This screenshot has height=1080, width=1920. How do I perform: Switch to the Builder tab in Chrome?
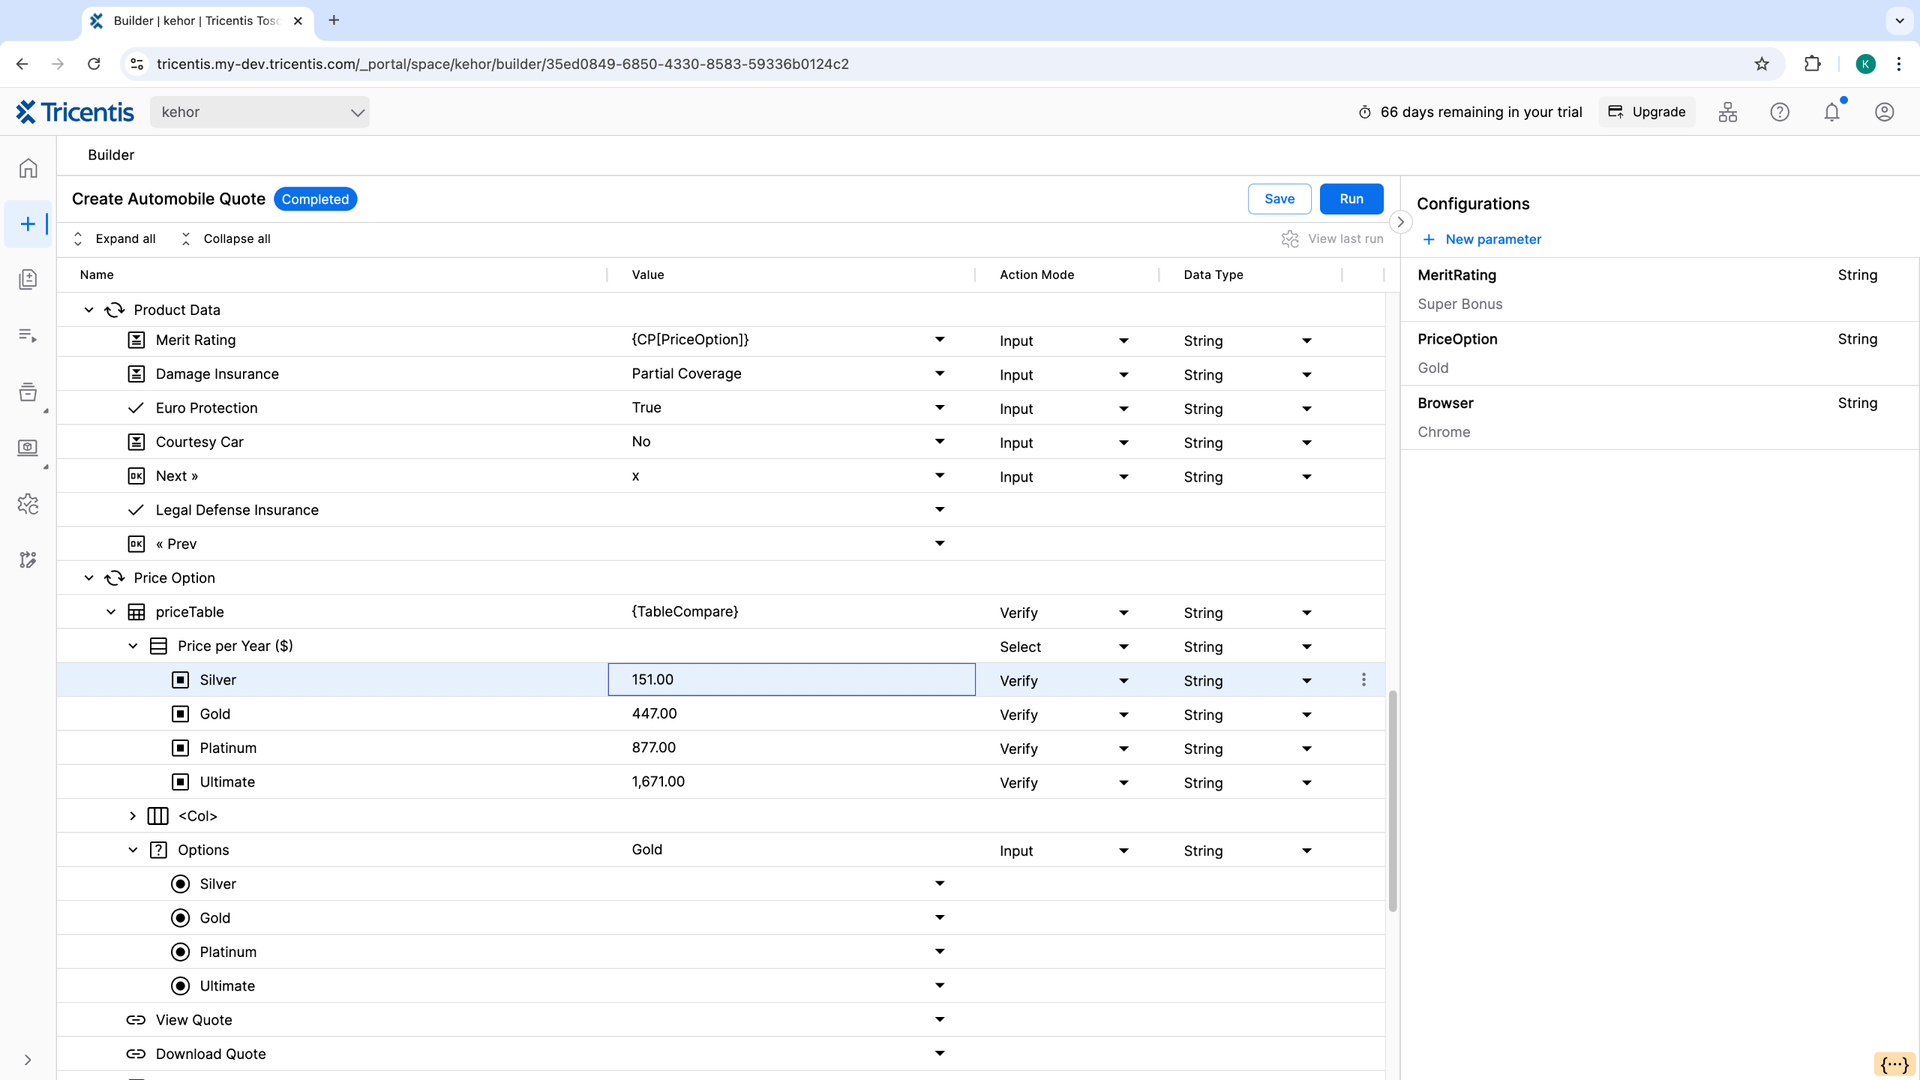click(x=190, y=20)
